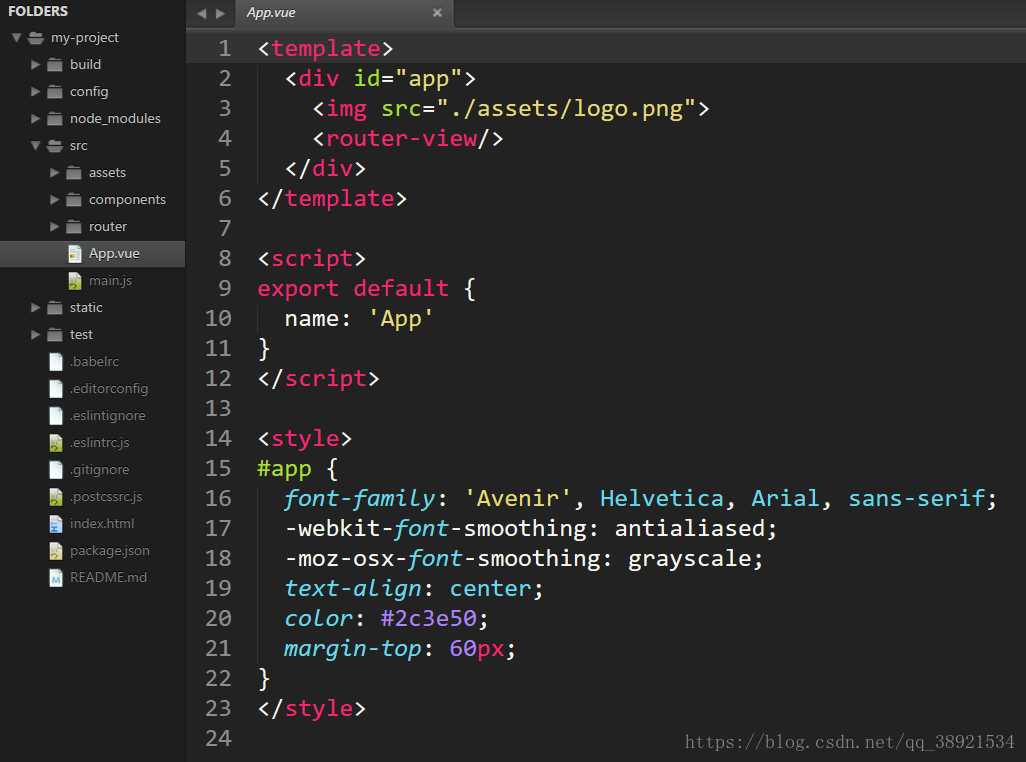Click line number 15 in the gutter
Screen dimensions: 1026x762
tap(218, 468)
